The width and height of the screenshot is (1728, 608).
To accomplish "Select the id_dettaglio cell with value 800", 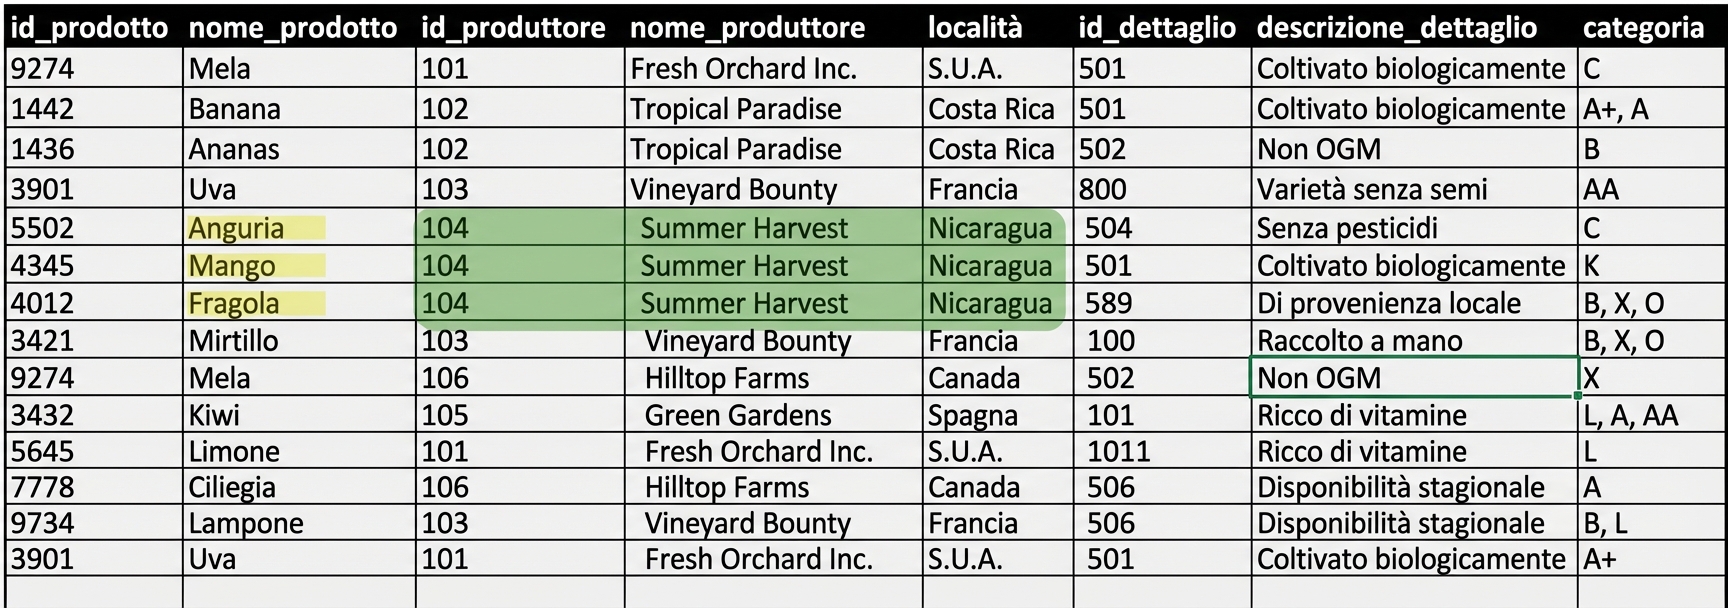I will point(1103,189).
